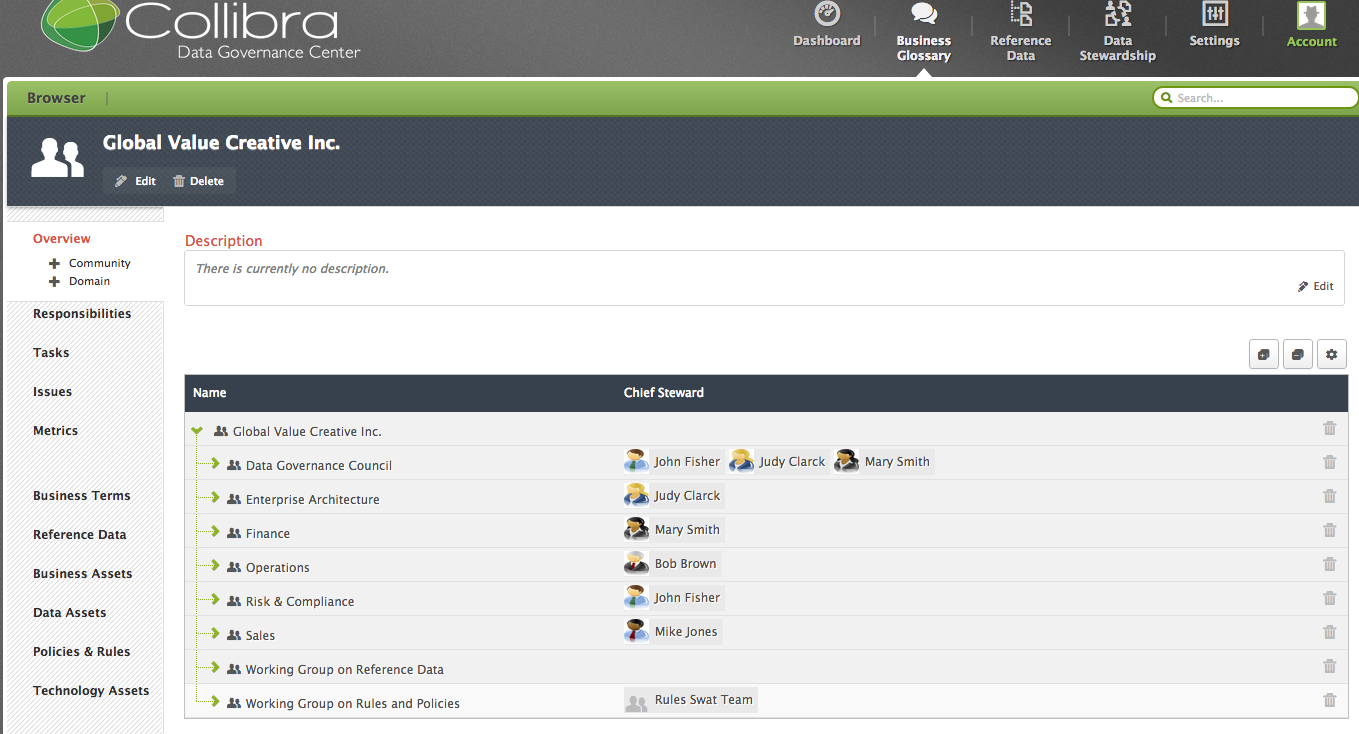Expand the Sales node

click(215, 634)
